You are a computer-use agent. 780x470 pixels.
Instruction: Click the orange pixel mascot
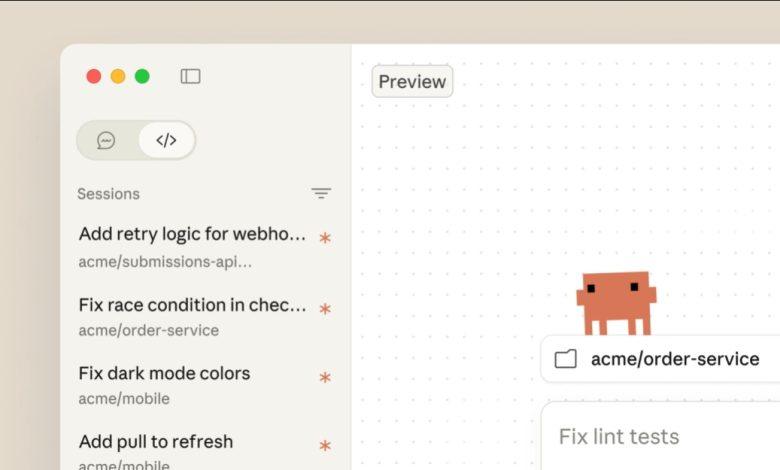[x=615, y=302]
